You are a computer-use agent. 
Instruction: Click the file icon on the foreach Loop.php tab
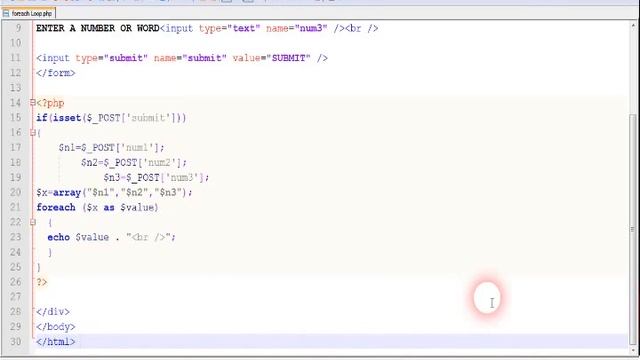tap(6, 13)
